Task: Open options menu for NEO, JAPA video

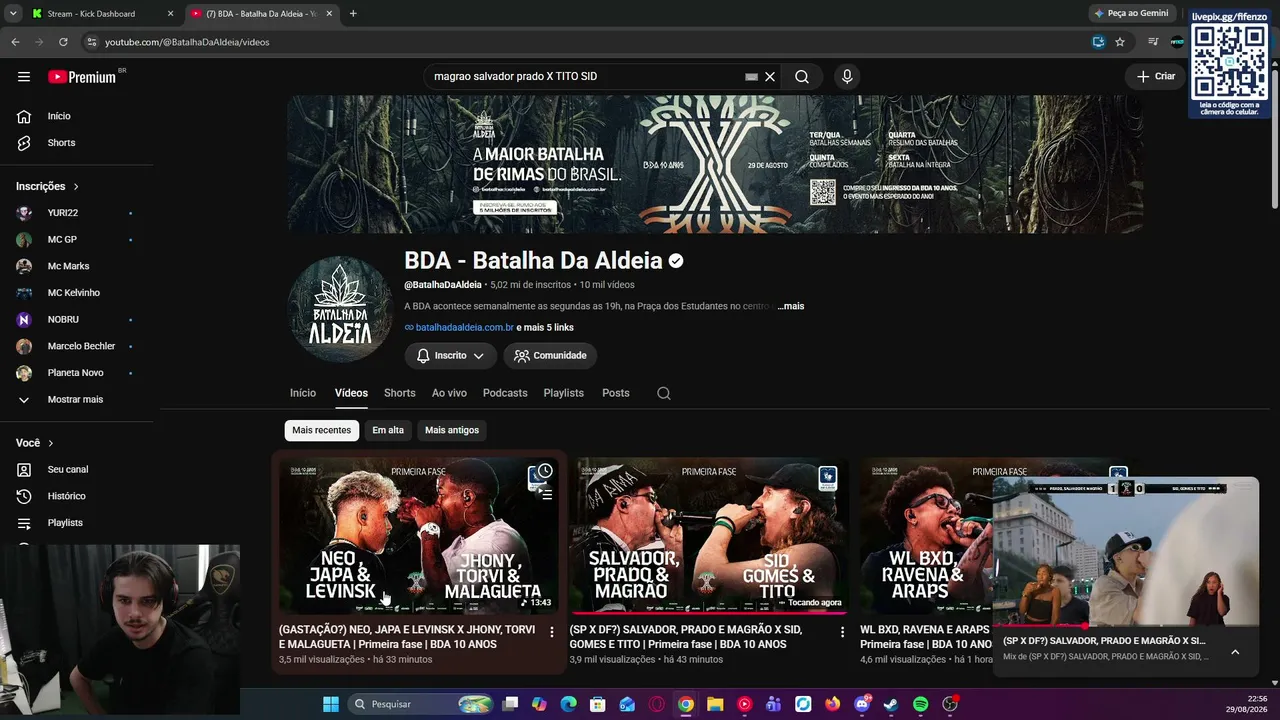Action: coord(552,632)
